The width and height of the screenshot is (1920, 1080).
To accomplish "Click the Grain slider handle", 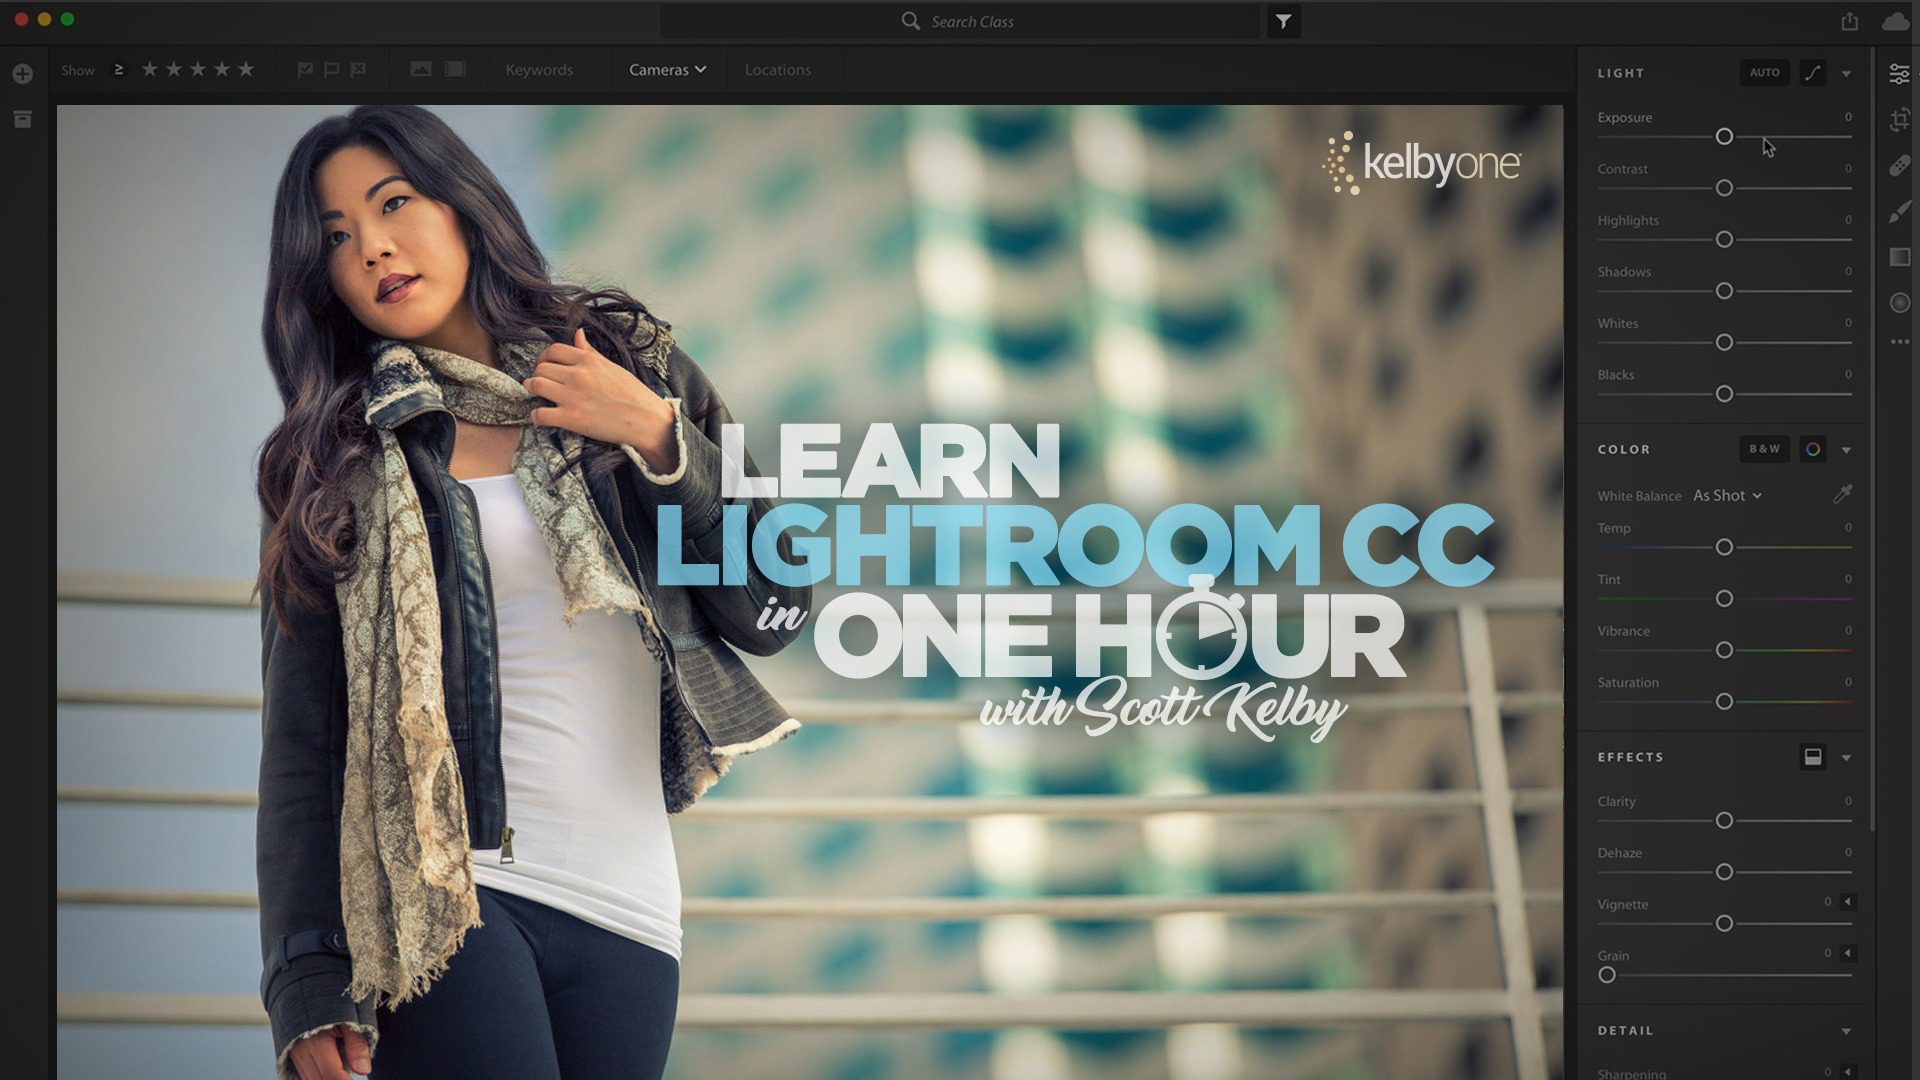I will 1607,975.
